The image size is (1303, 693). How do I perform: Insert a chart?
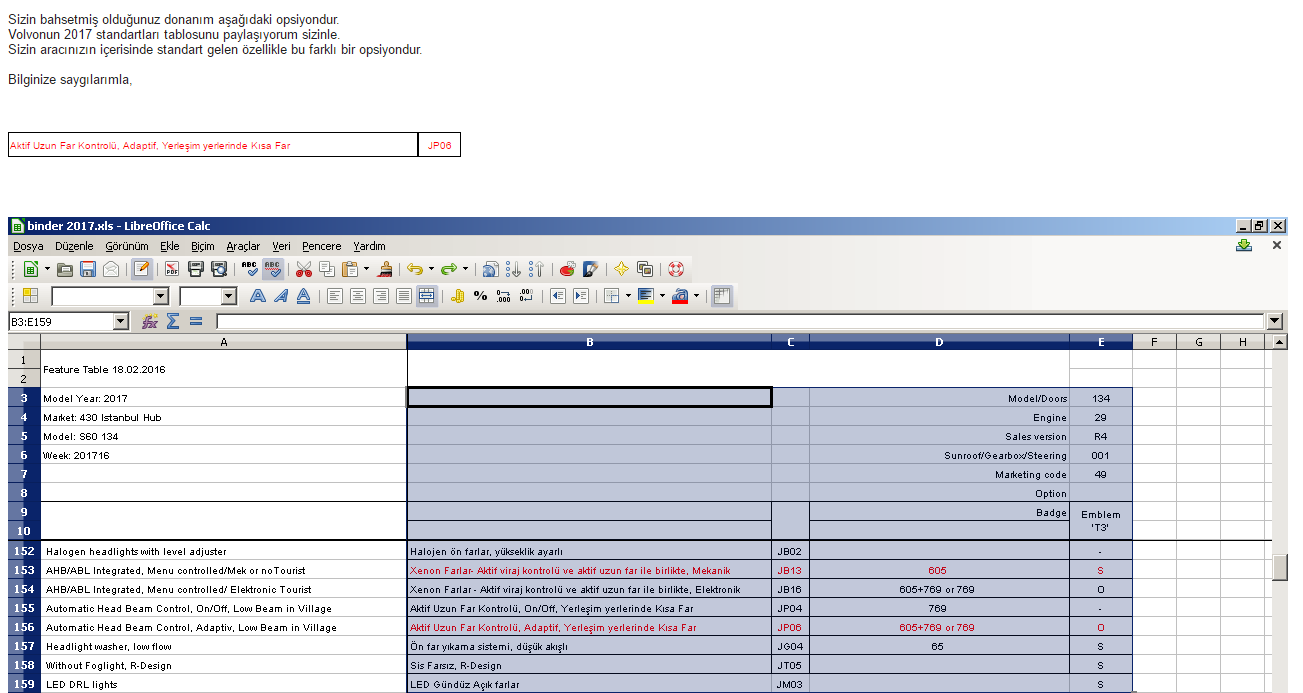567,269
